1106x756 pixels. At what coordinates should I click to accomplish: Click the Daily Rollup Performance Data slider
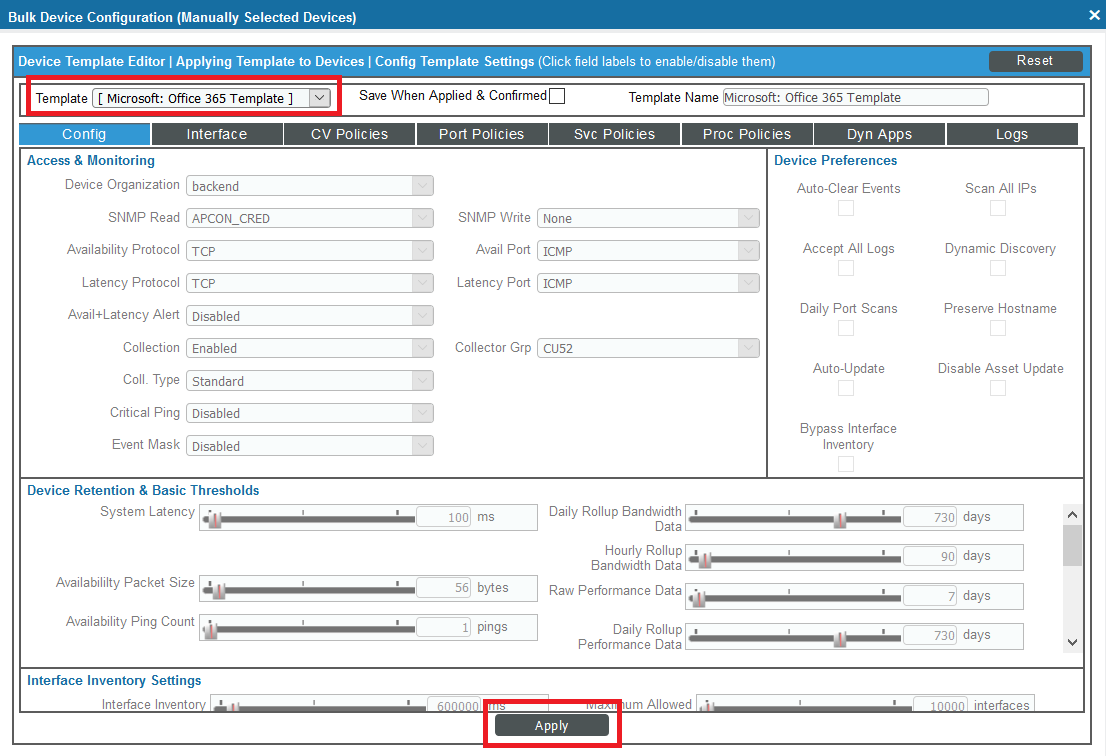click(x=795, y=638)
